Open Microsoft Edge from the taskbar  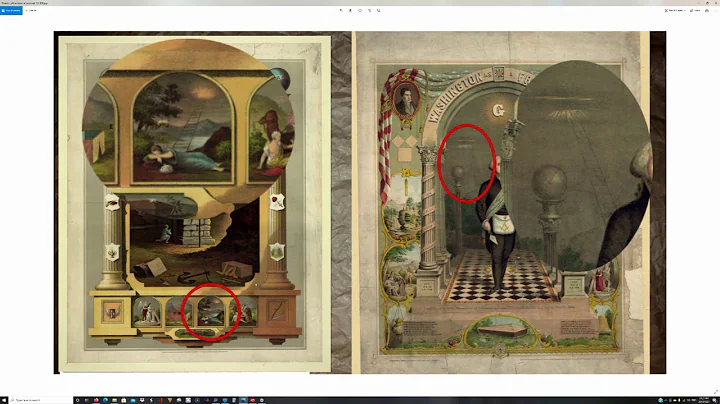pyautogui.click(x=105, y=400)
